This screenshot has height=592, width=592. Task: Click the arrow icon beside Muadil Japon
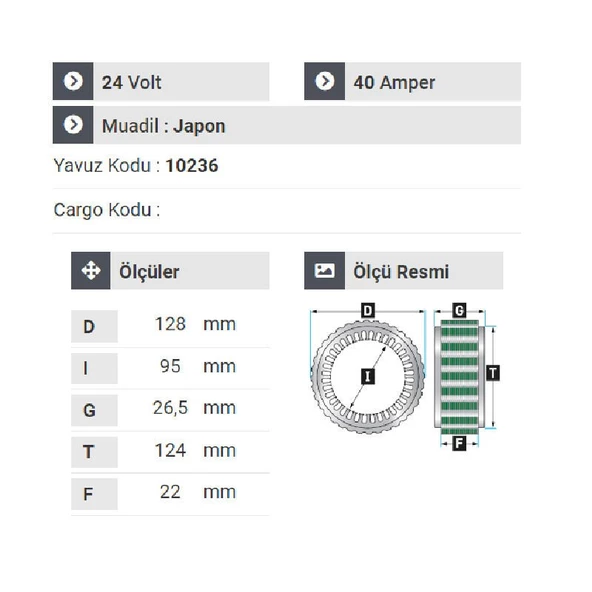coord(73,125)
